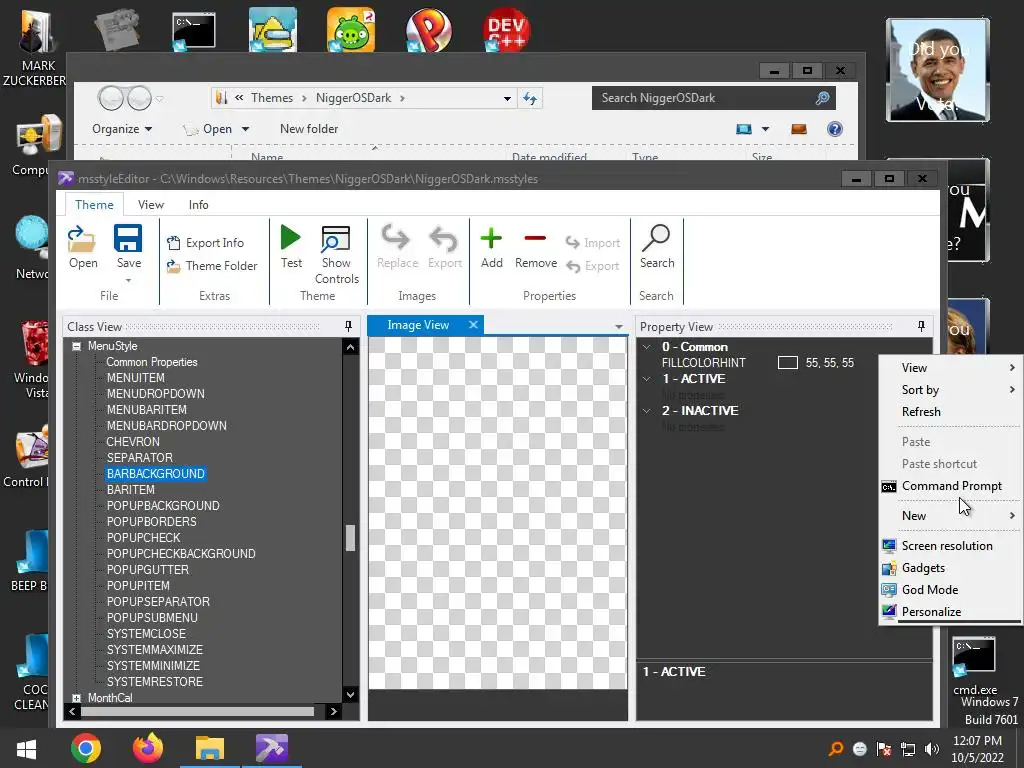Click Themes breadcrumb in Explorer address bar

coord(272,98)
